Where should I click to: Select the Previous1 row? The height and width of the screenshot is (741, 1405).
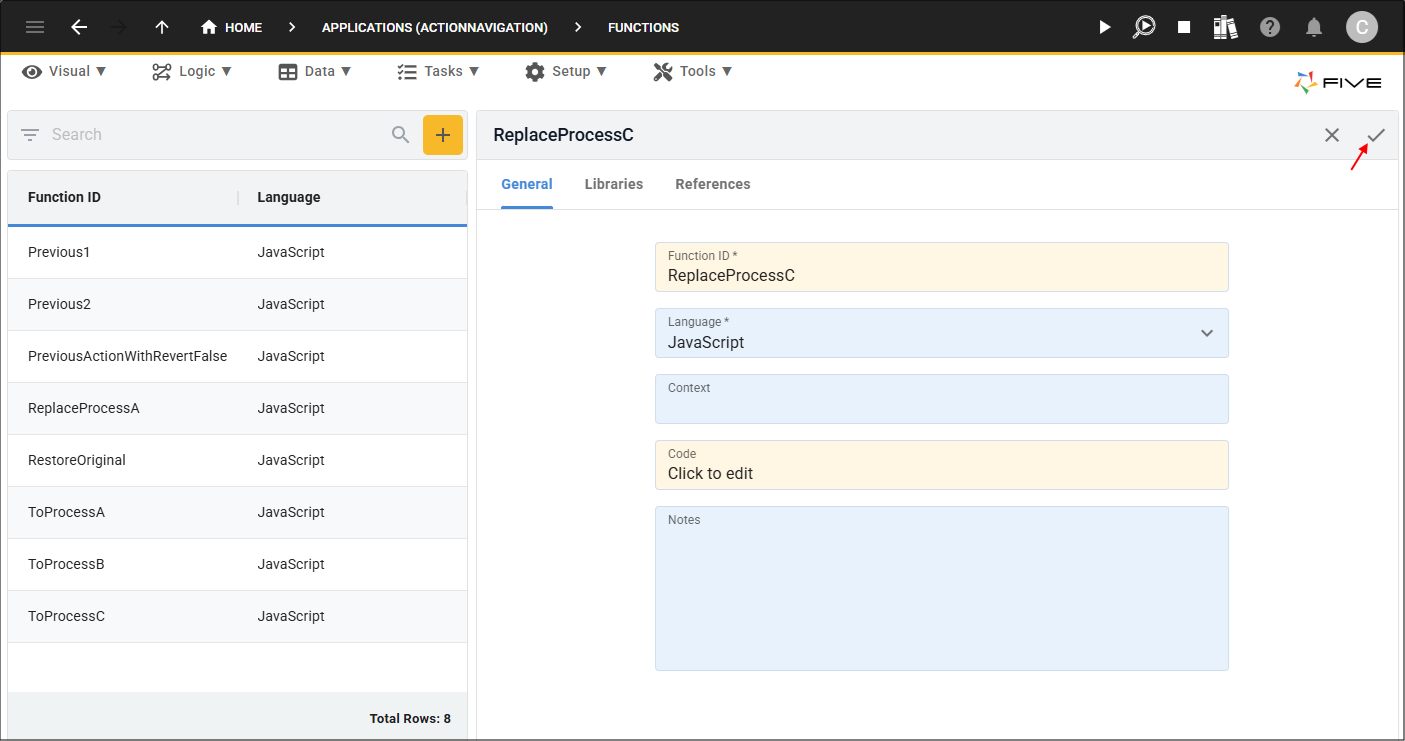237,252
